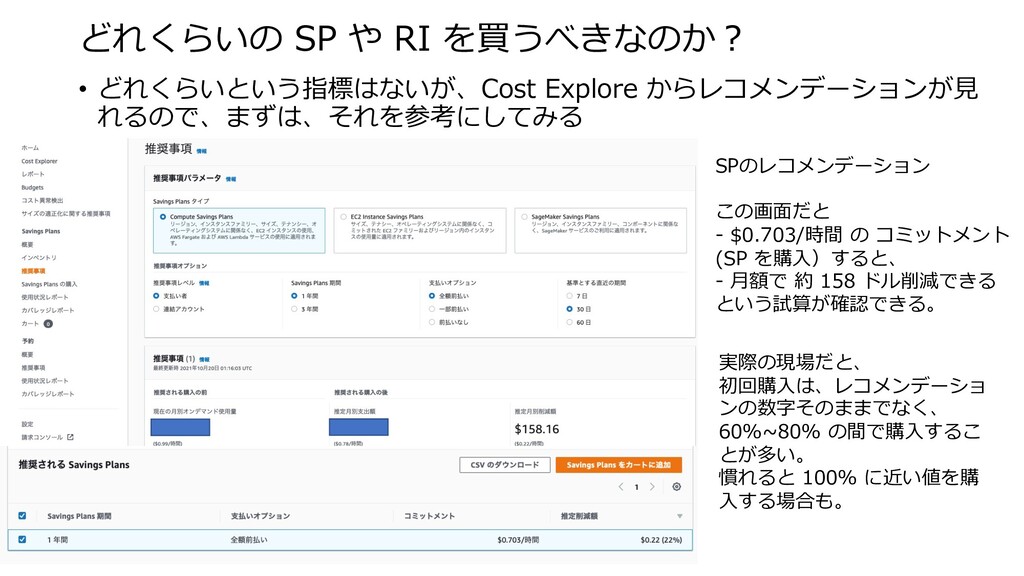The image size is (1024, 576).
Task: Open カバレッジレポート under Savings Plans section
Action: coord(48,310)
